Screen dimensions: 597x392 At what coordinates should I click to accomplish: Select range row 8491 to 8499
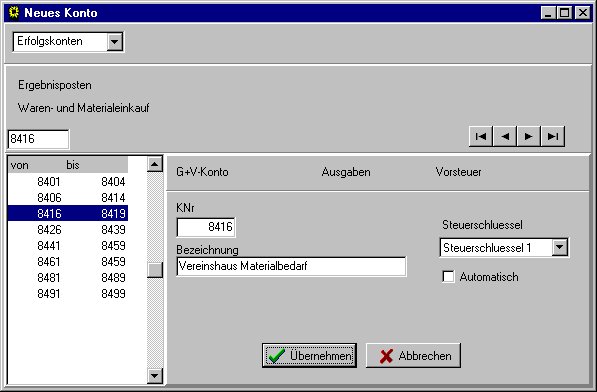[68, 293]
